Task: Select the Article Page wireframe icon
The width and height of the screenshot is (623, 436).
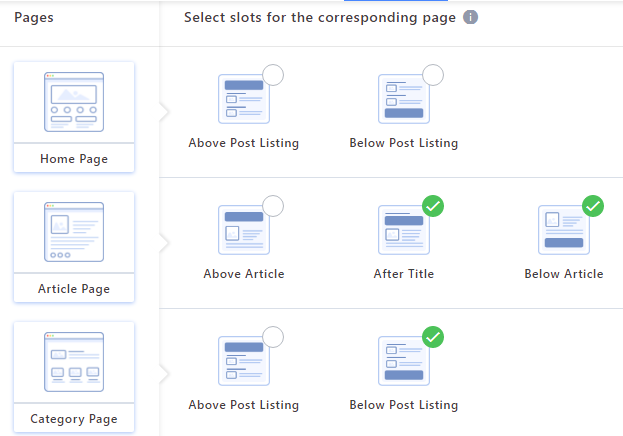Action: point(74,232)
